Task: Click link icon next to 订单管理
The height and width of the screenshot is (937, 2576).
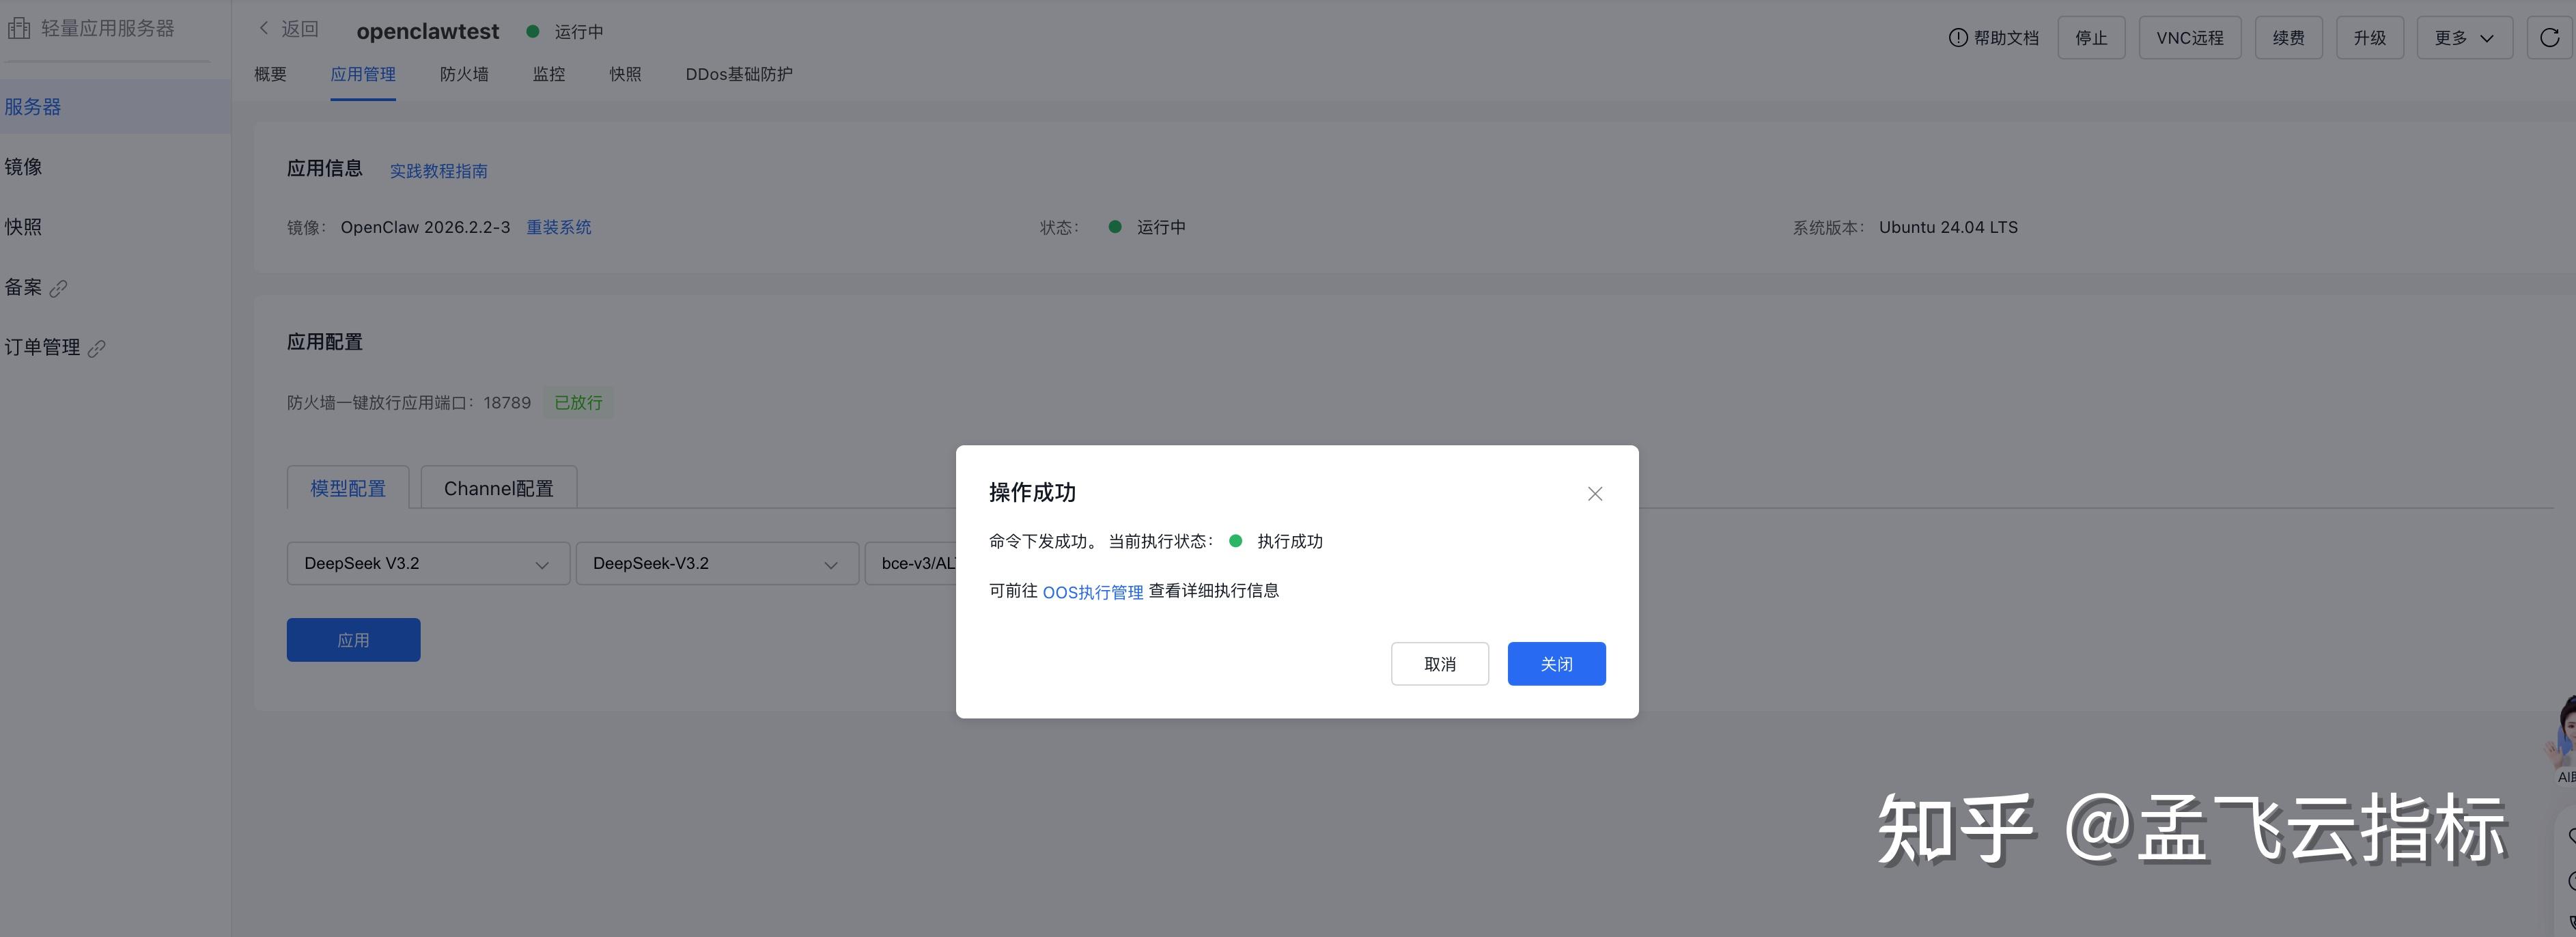Action: (x=97, y=349)
